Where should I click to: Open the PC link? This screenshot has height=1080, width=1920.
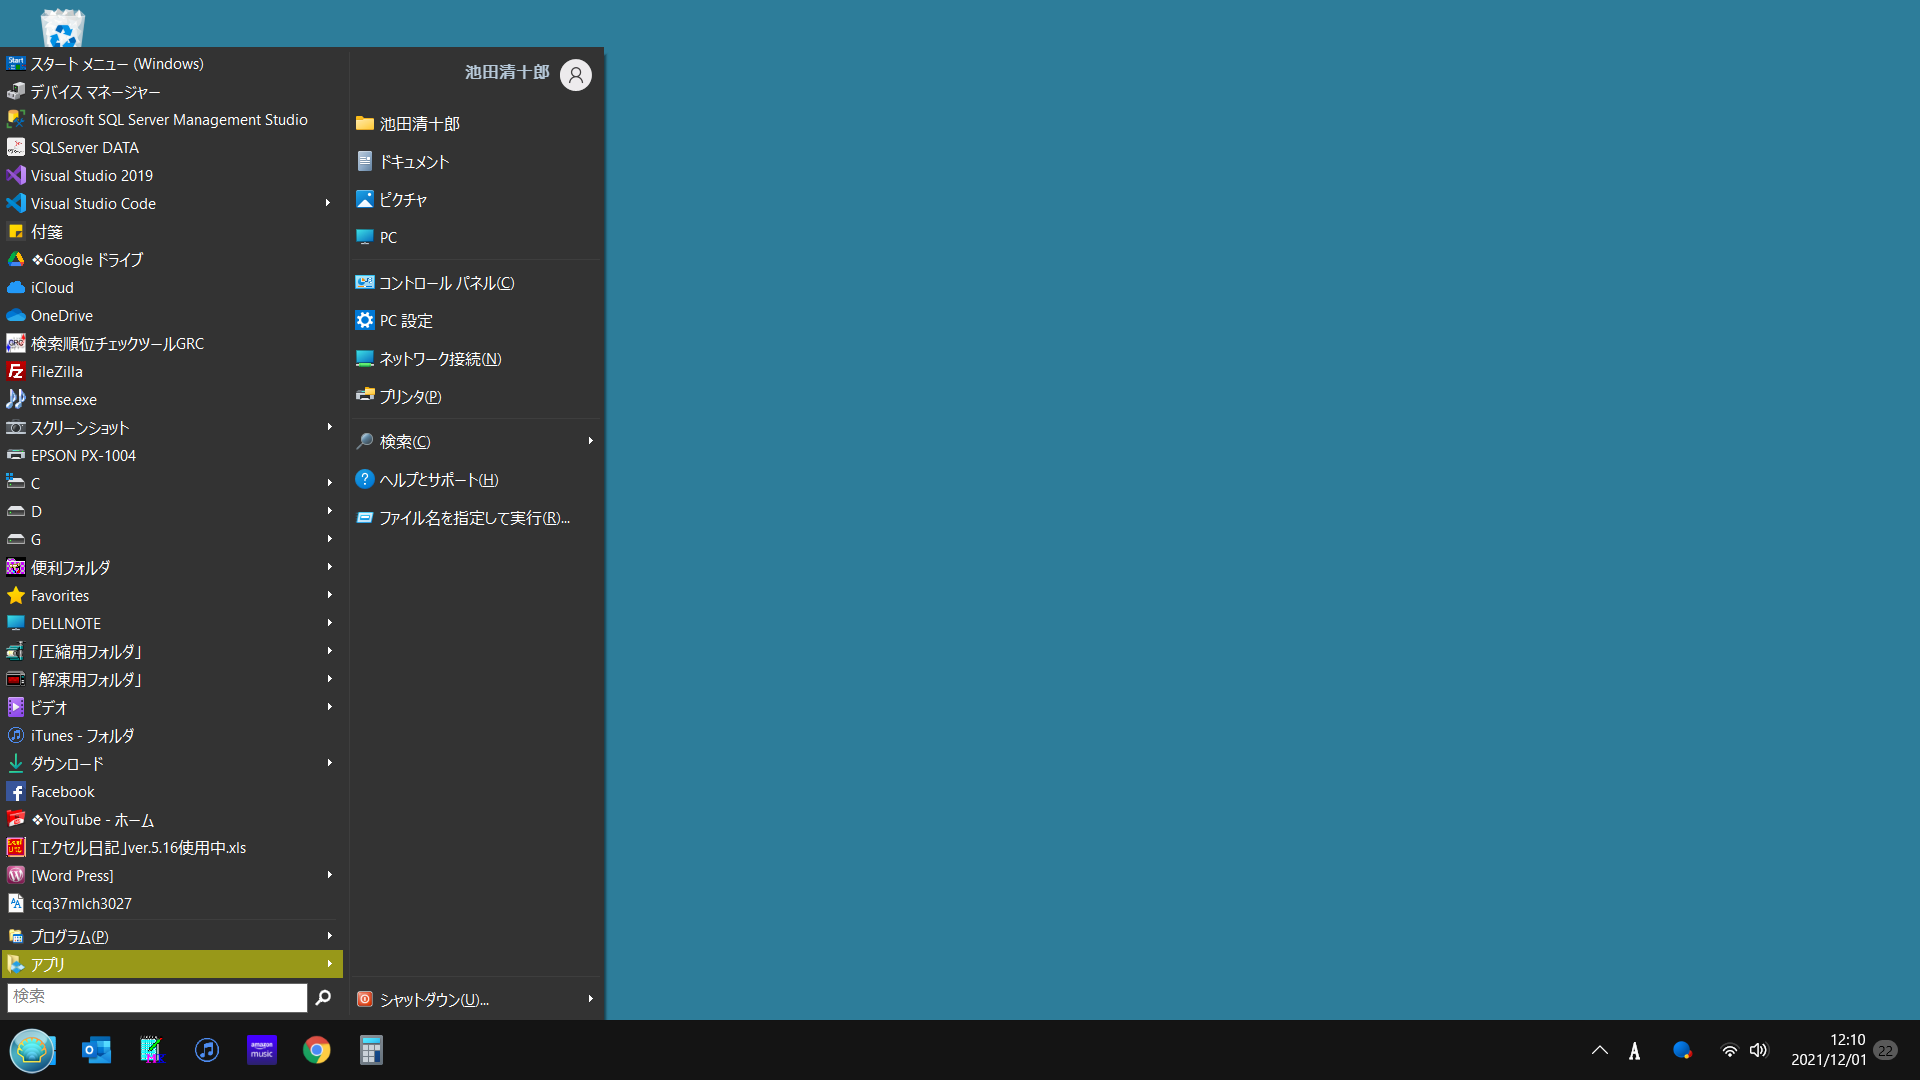(x=476, y=237)
